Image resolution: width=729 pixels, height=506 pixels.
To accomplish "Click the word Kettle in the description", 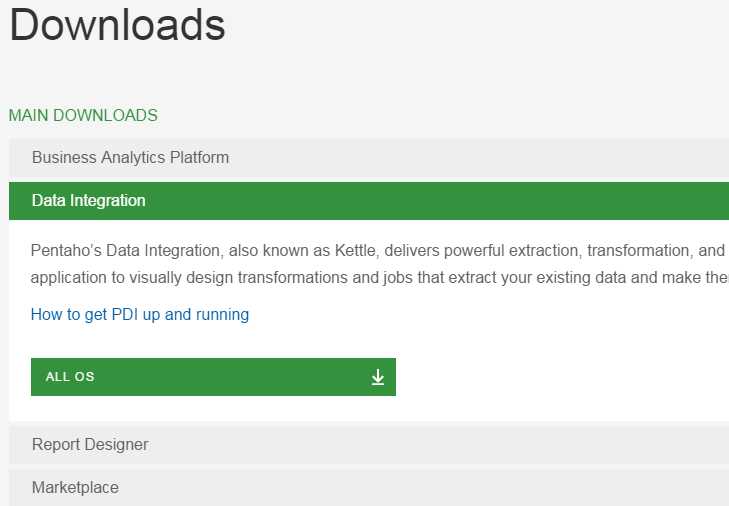I will [x=357, y=251].
